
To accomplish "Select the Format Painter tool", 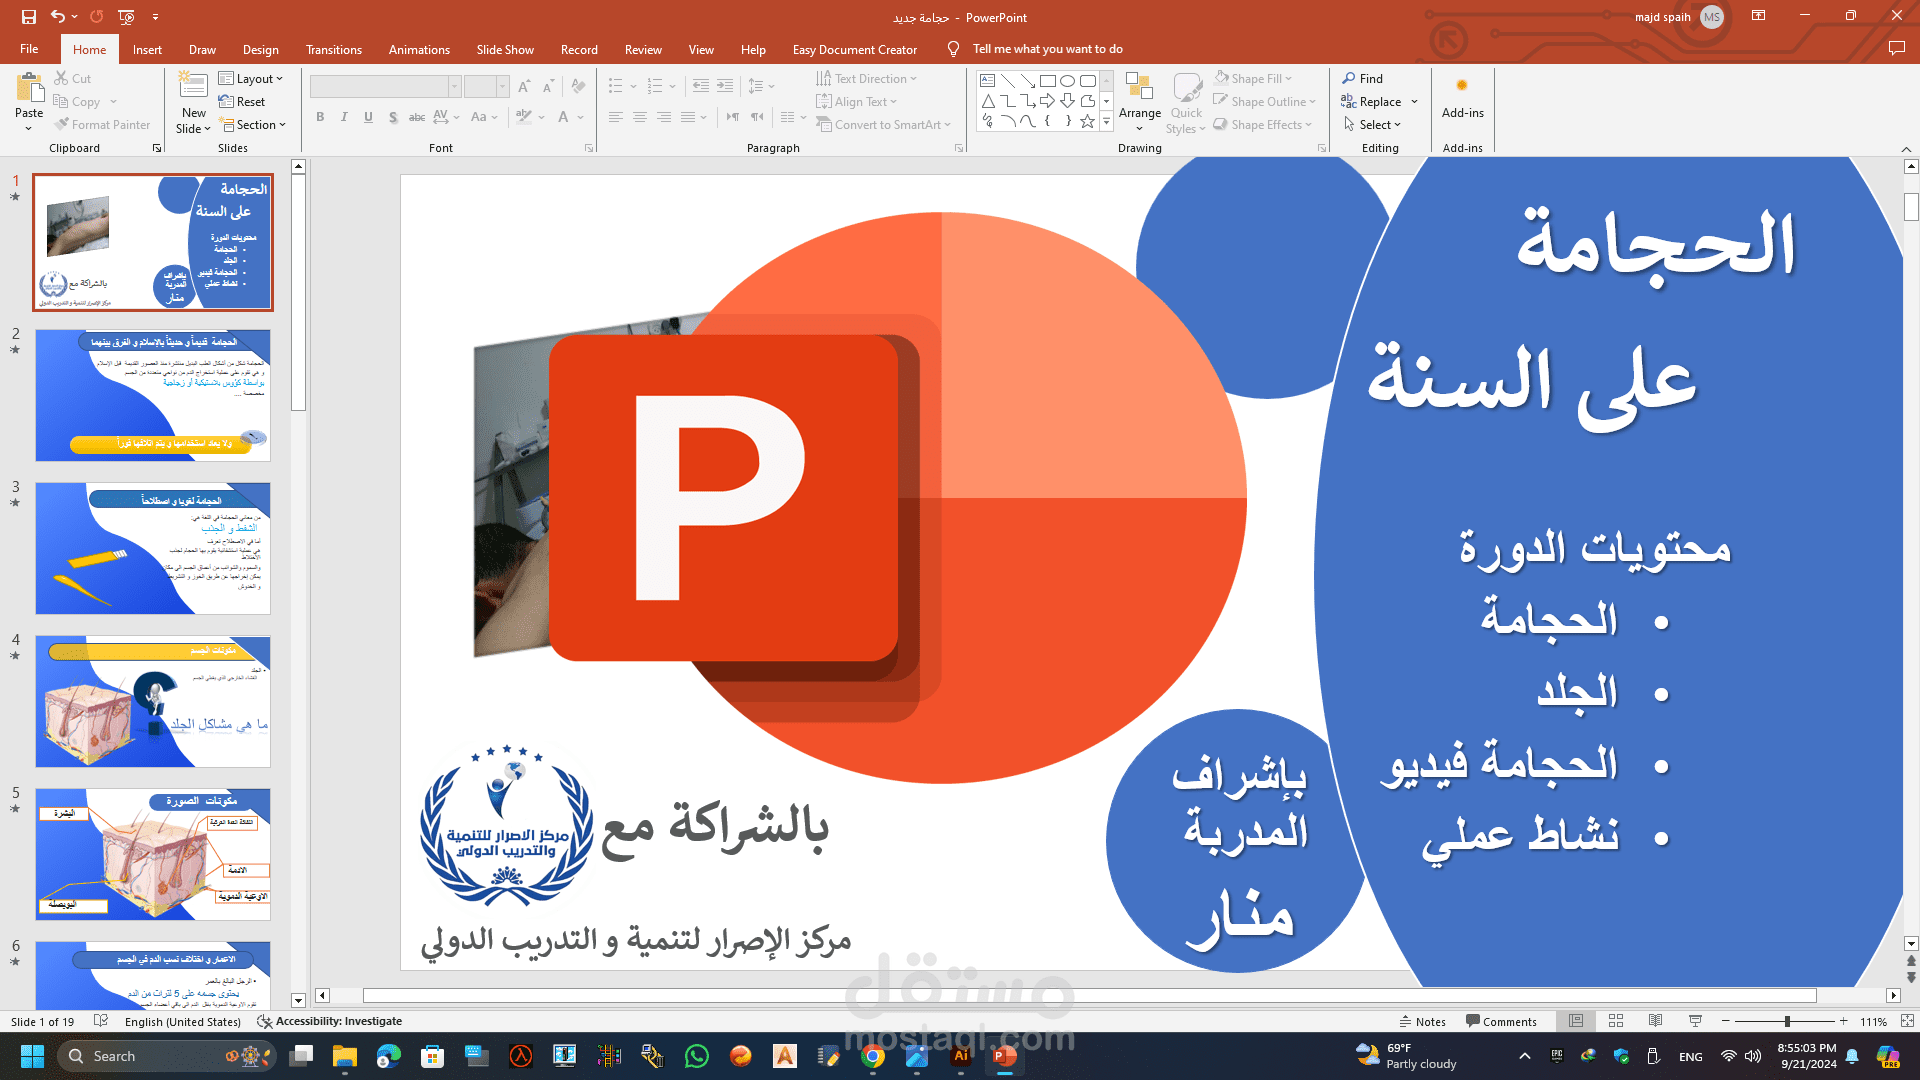I will click(103, 124).
